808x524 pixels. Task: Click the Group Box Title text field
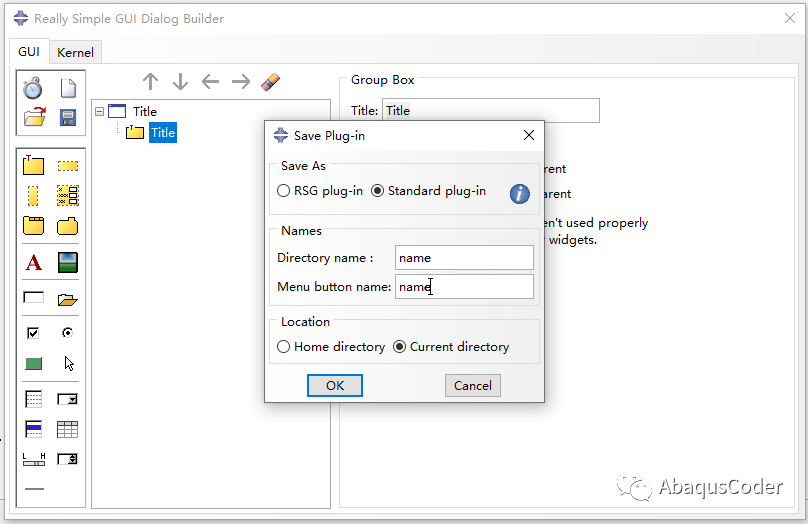[491, 110]
